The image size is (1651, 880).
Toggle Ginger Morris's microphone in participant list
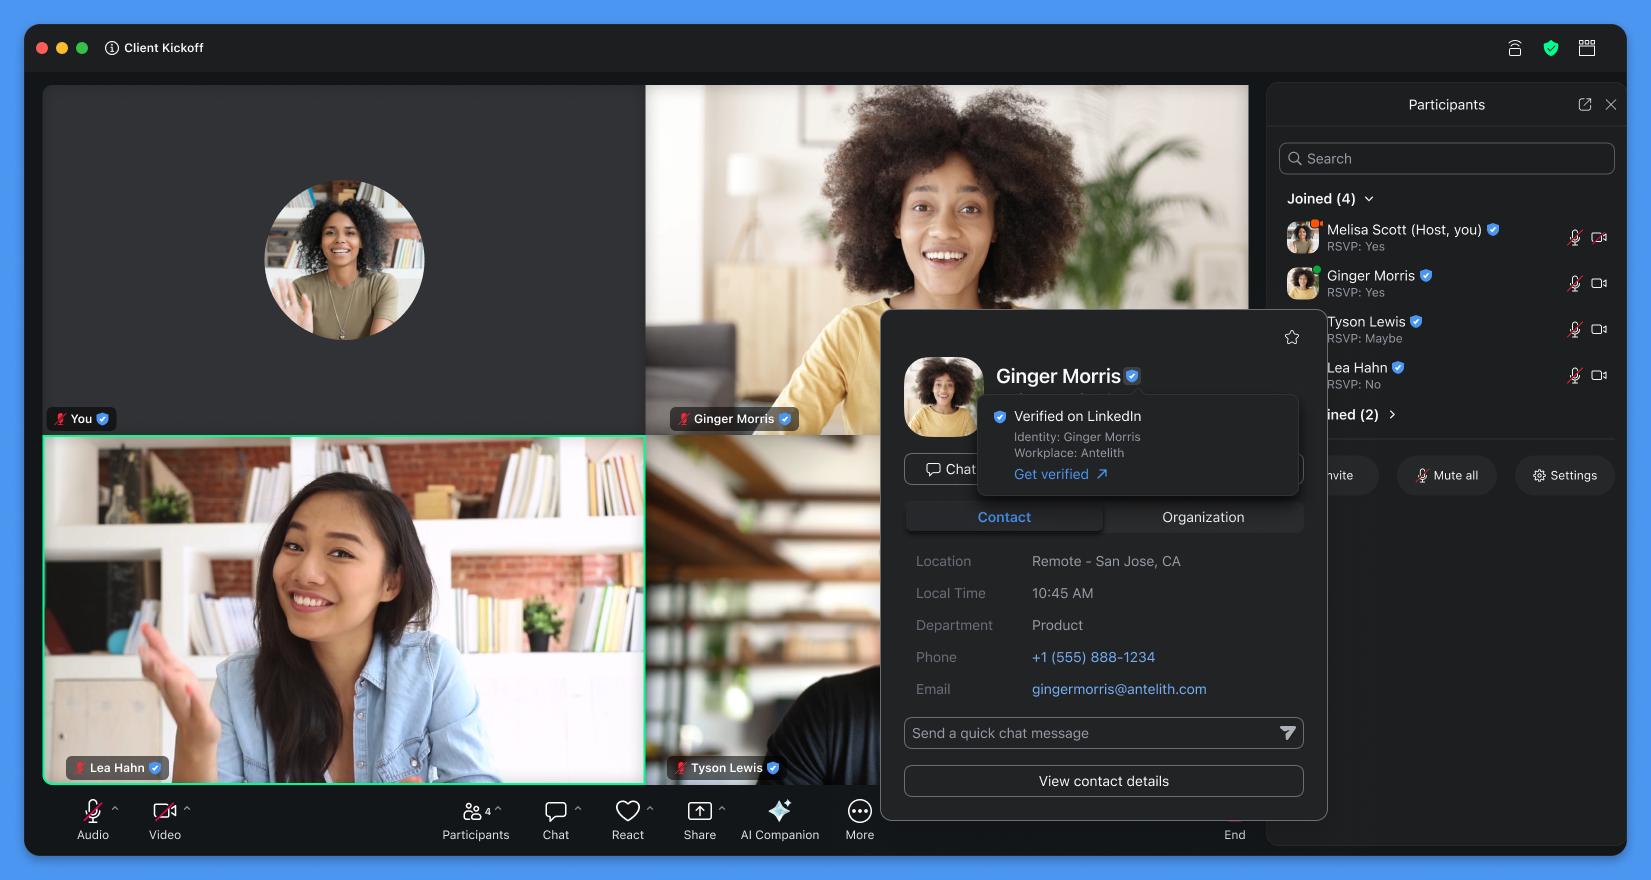click(1574, 284)
